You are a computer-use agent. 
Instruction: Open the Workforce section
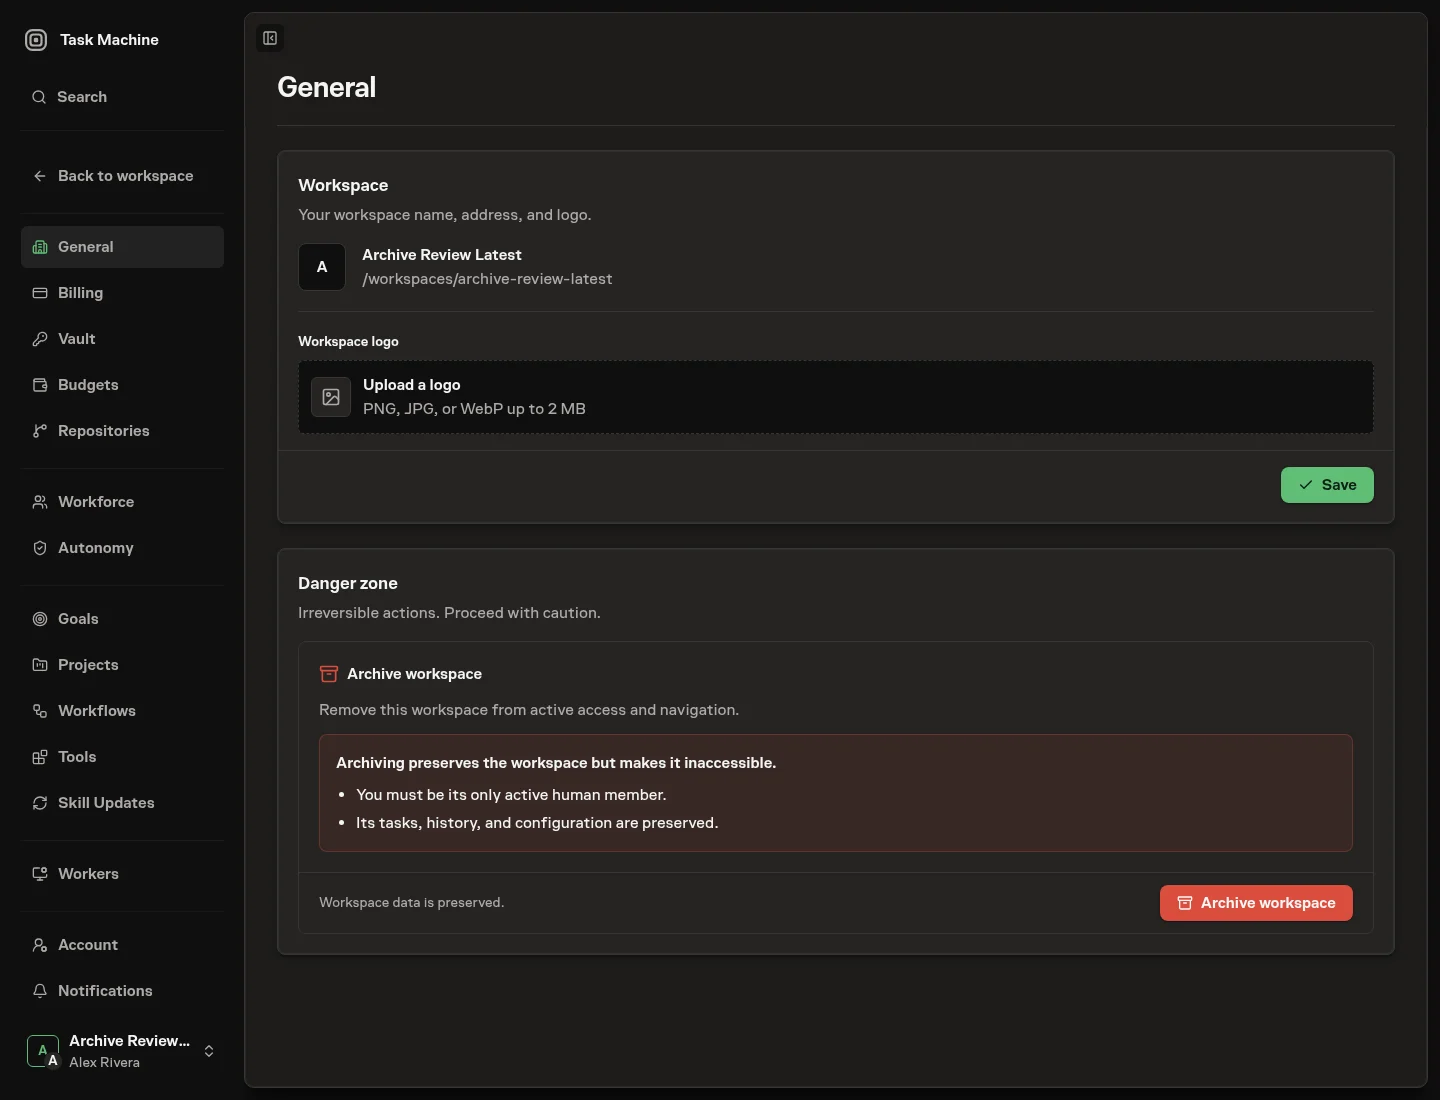tap(122, 502)
